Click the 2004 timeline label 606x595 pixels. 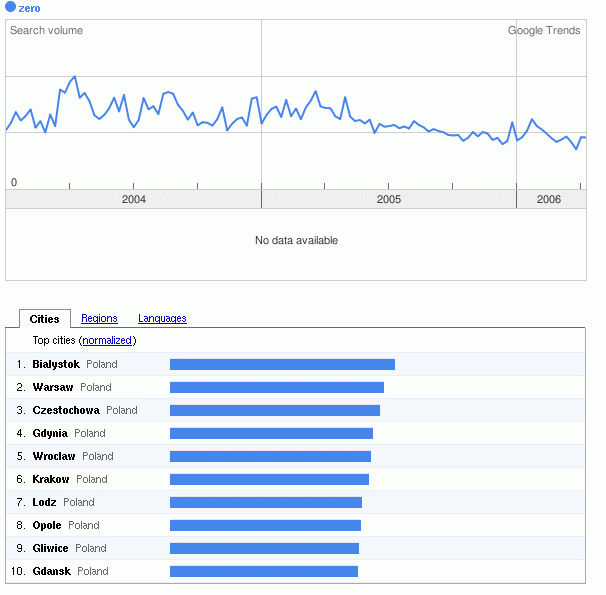click(x=133, y=200)
